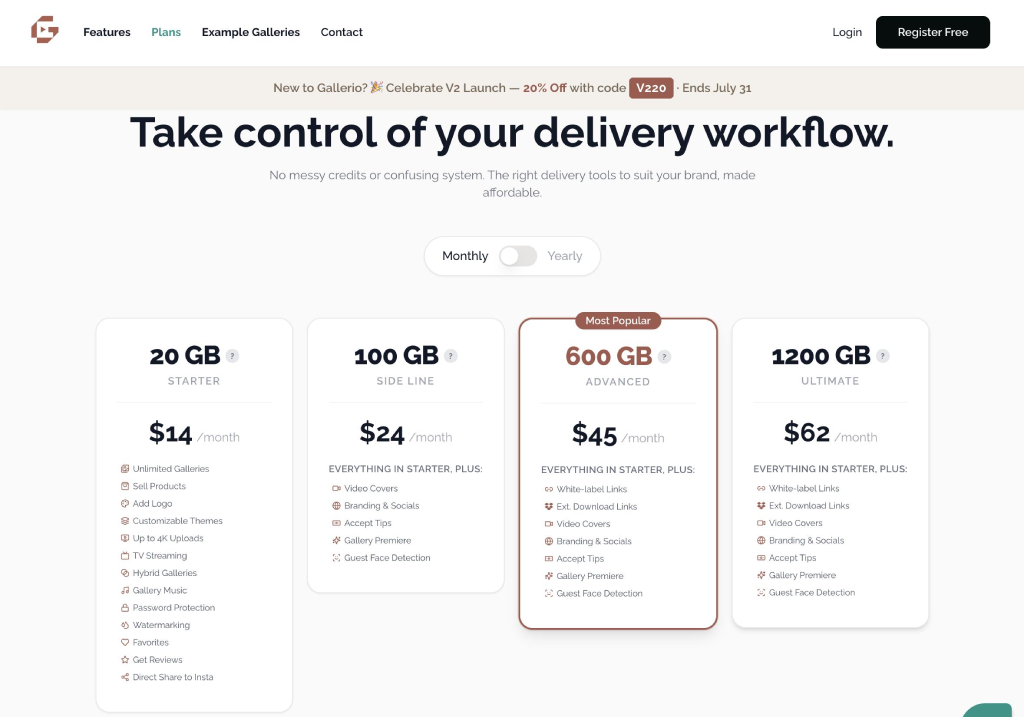The width and height of the screenshot is (1024, 717).
Task: Click the Favorites heart icon in Starter
Action: point(125,643)
